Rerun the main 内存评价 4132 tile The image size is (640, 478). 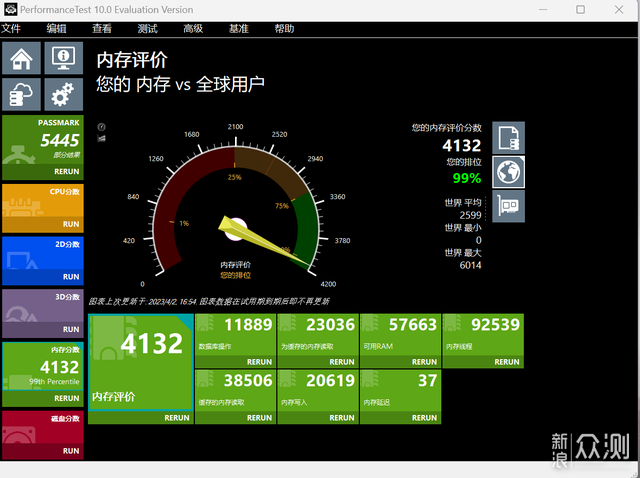pyautogui.click(x=177, y=418)
